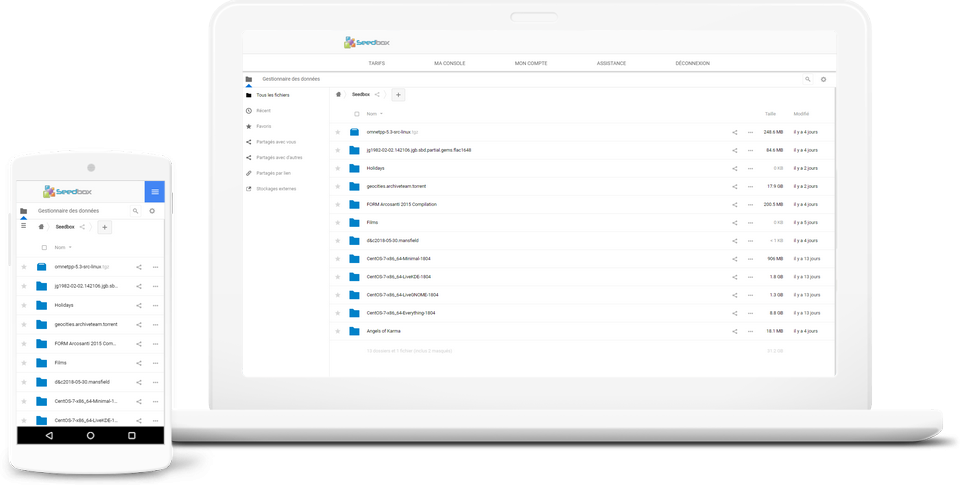Click jg1982-02-02 folder icon on laptop
The image size is (960, 485).
[354, 150]
